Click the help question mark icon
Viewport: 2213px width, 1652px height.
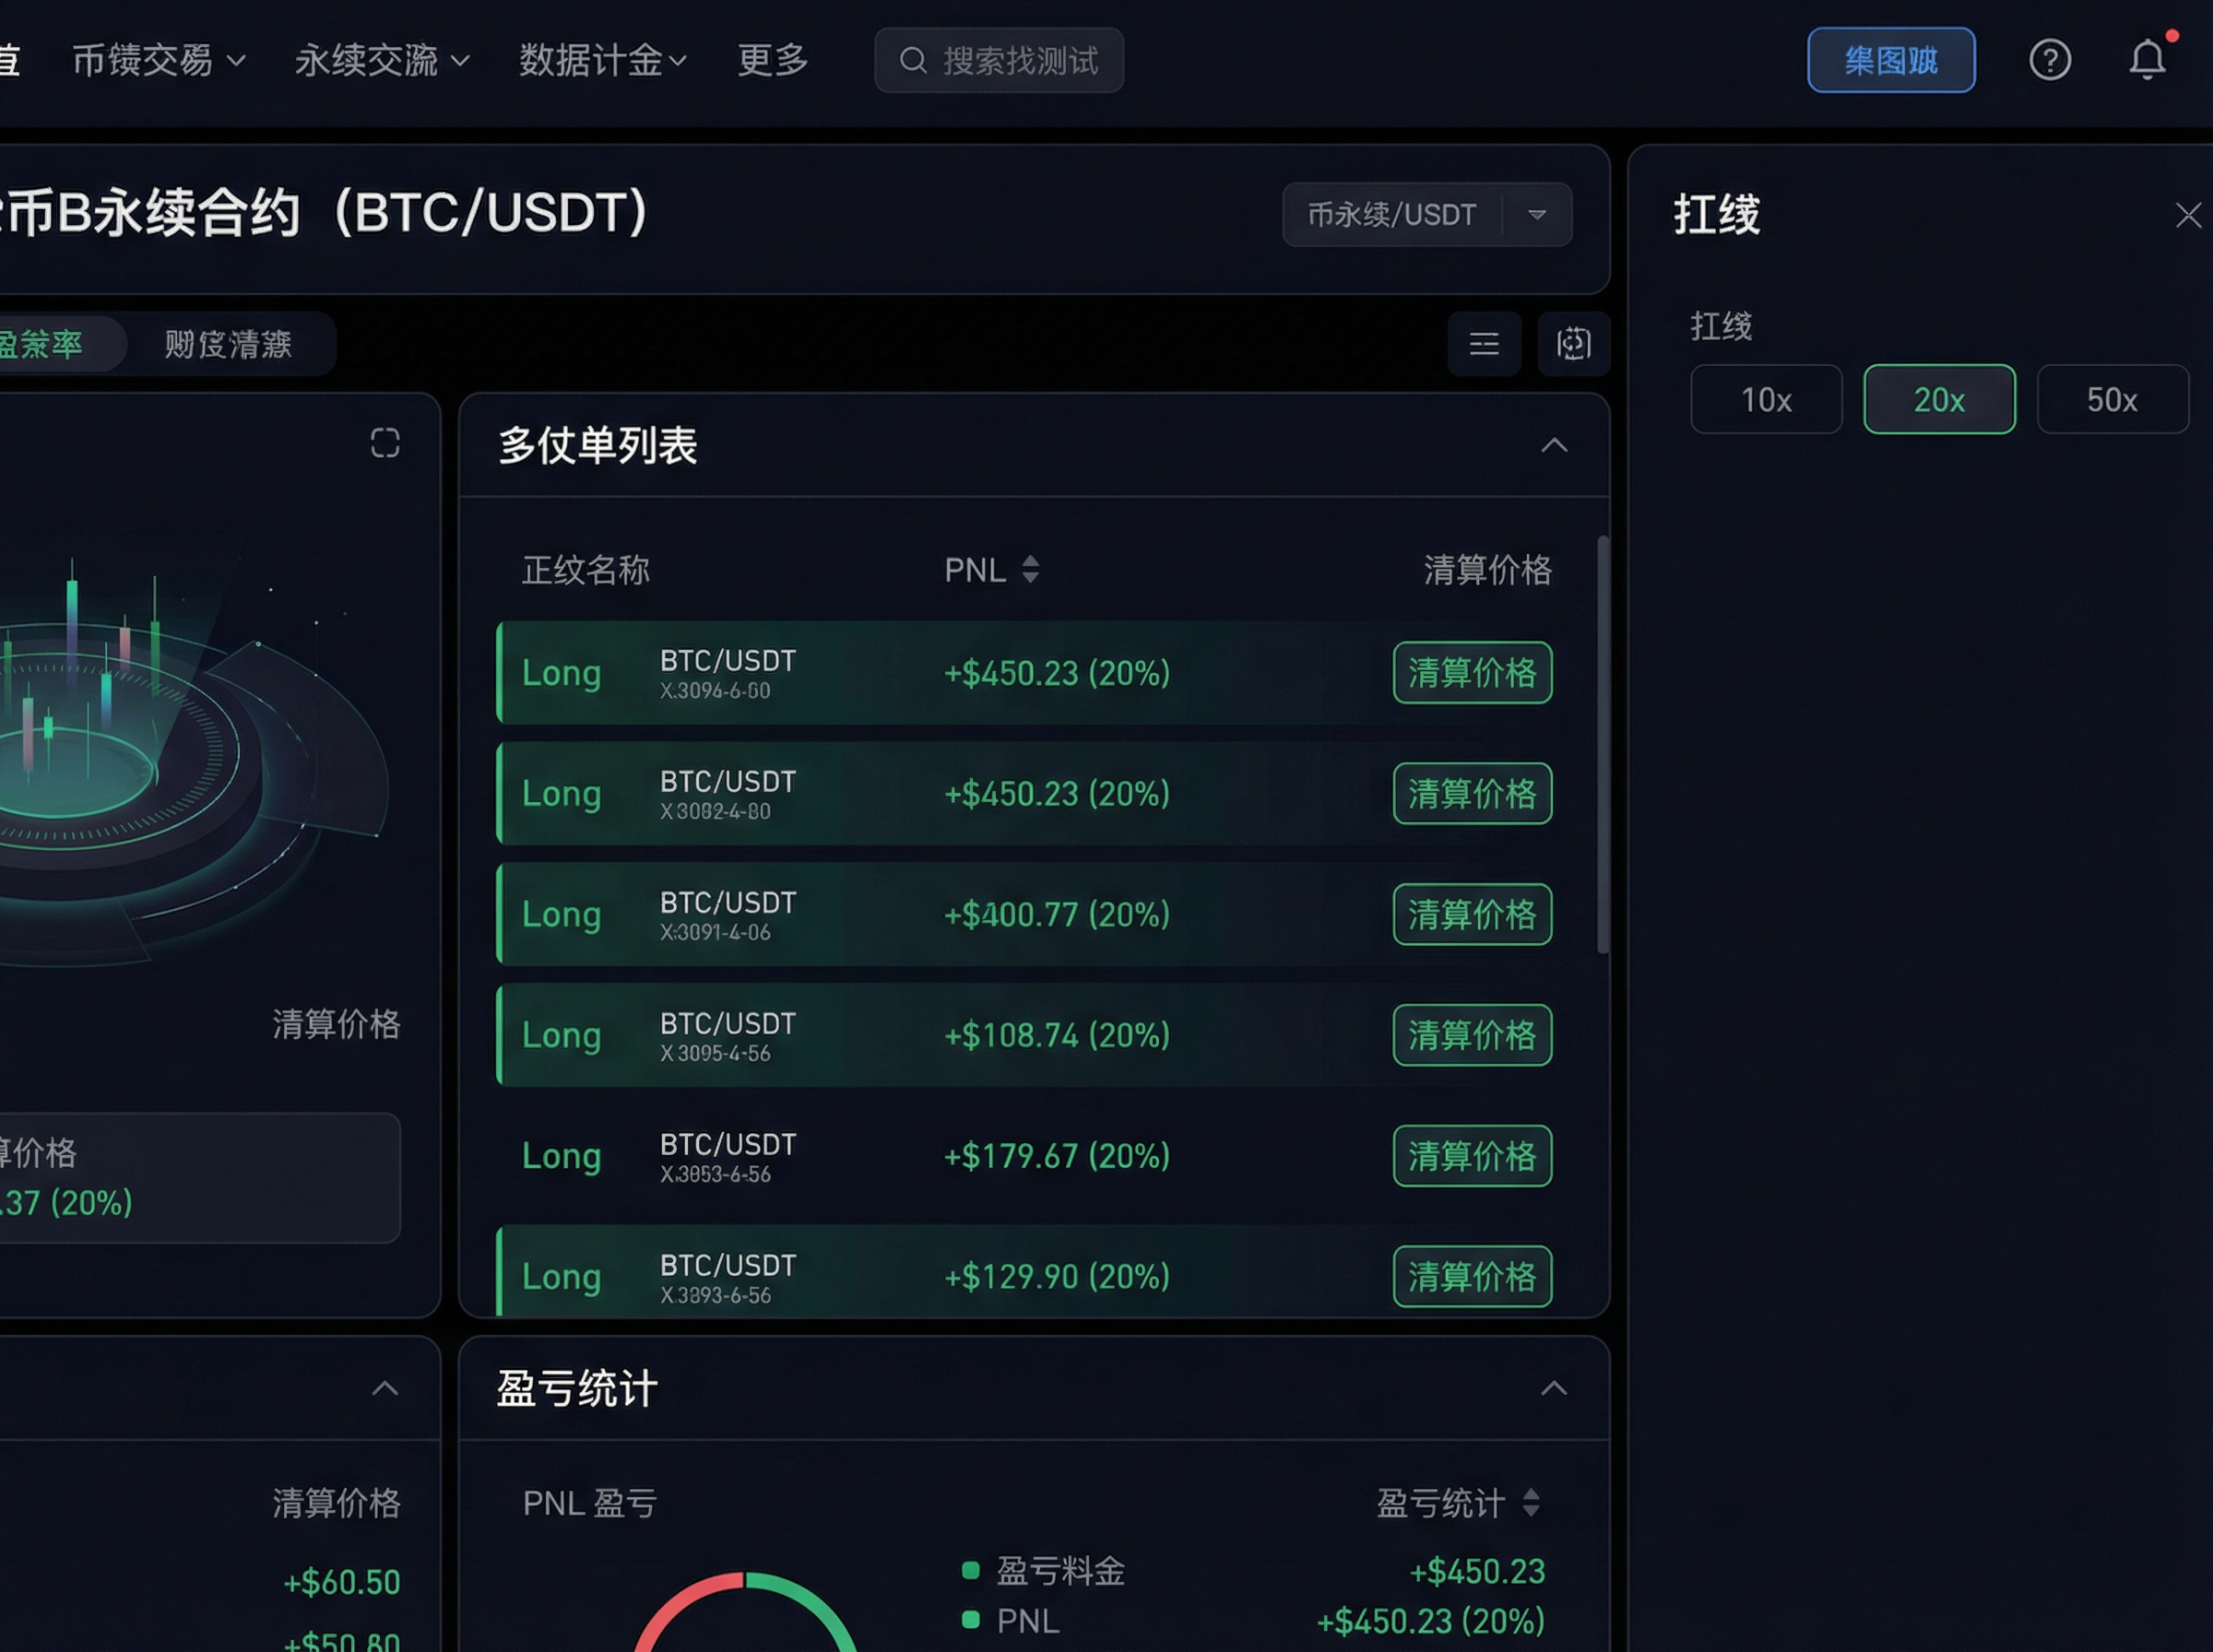click(2049, 60)
